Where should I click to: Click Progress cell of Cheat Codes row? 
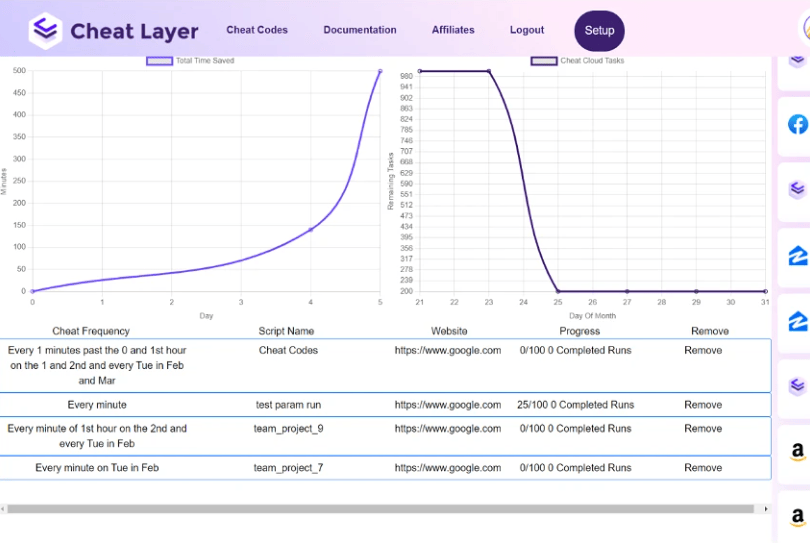click(x=575, y=350)
